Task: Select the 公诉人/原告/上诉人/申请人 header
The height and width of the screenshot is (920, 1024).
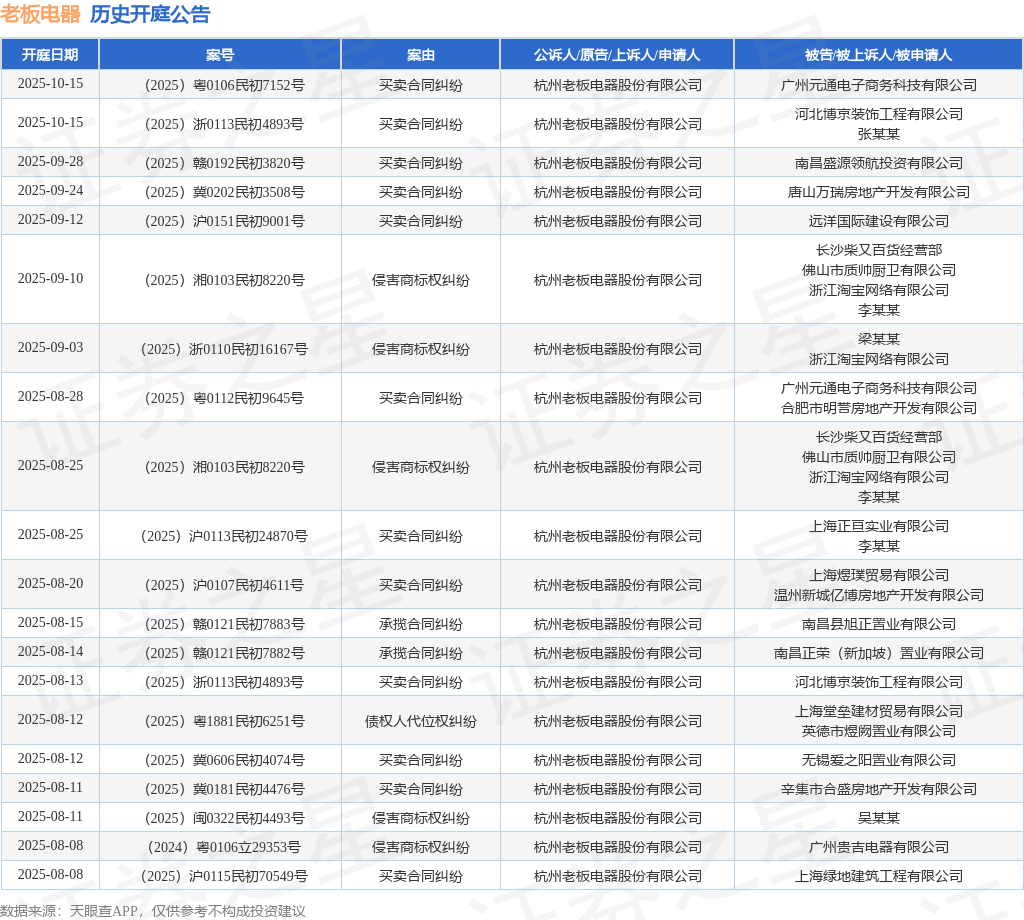Action: click(x=617, y=55)
